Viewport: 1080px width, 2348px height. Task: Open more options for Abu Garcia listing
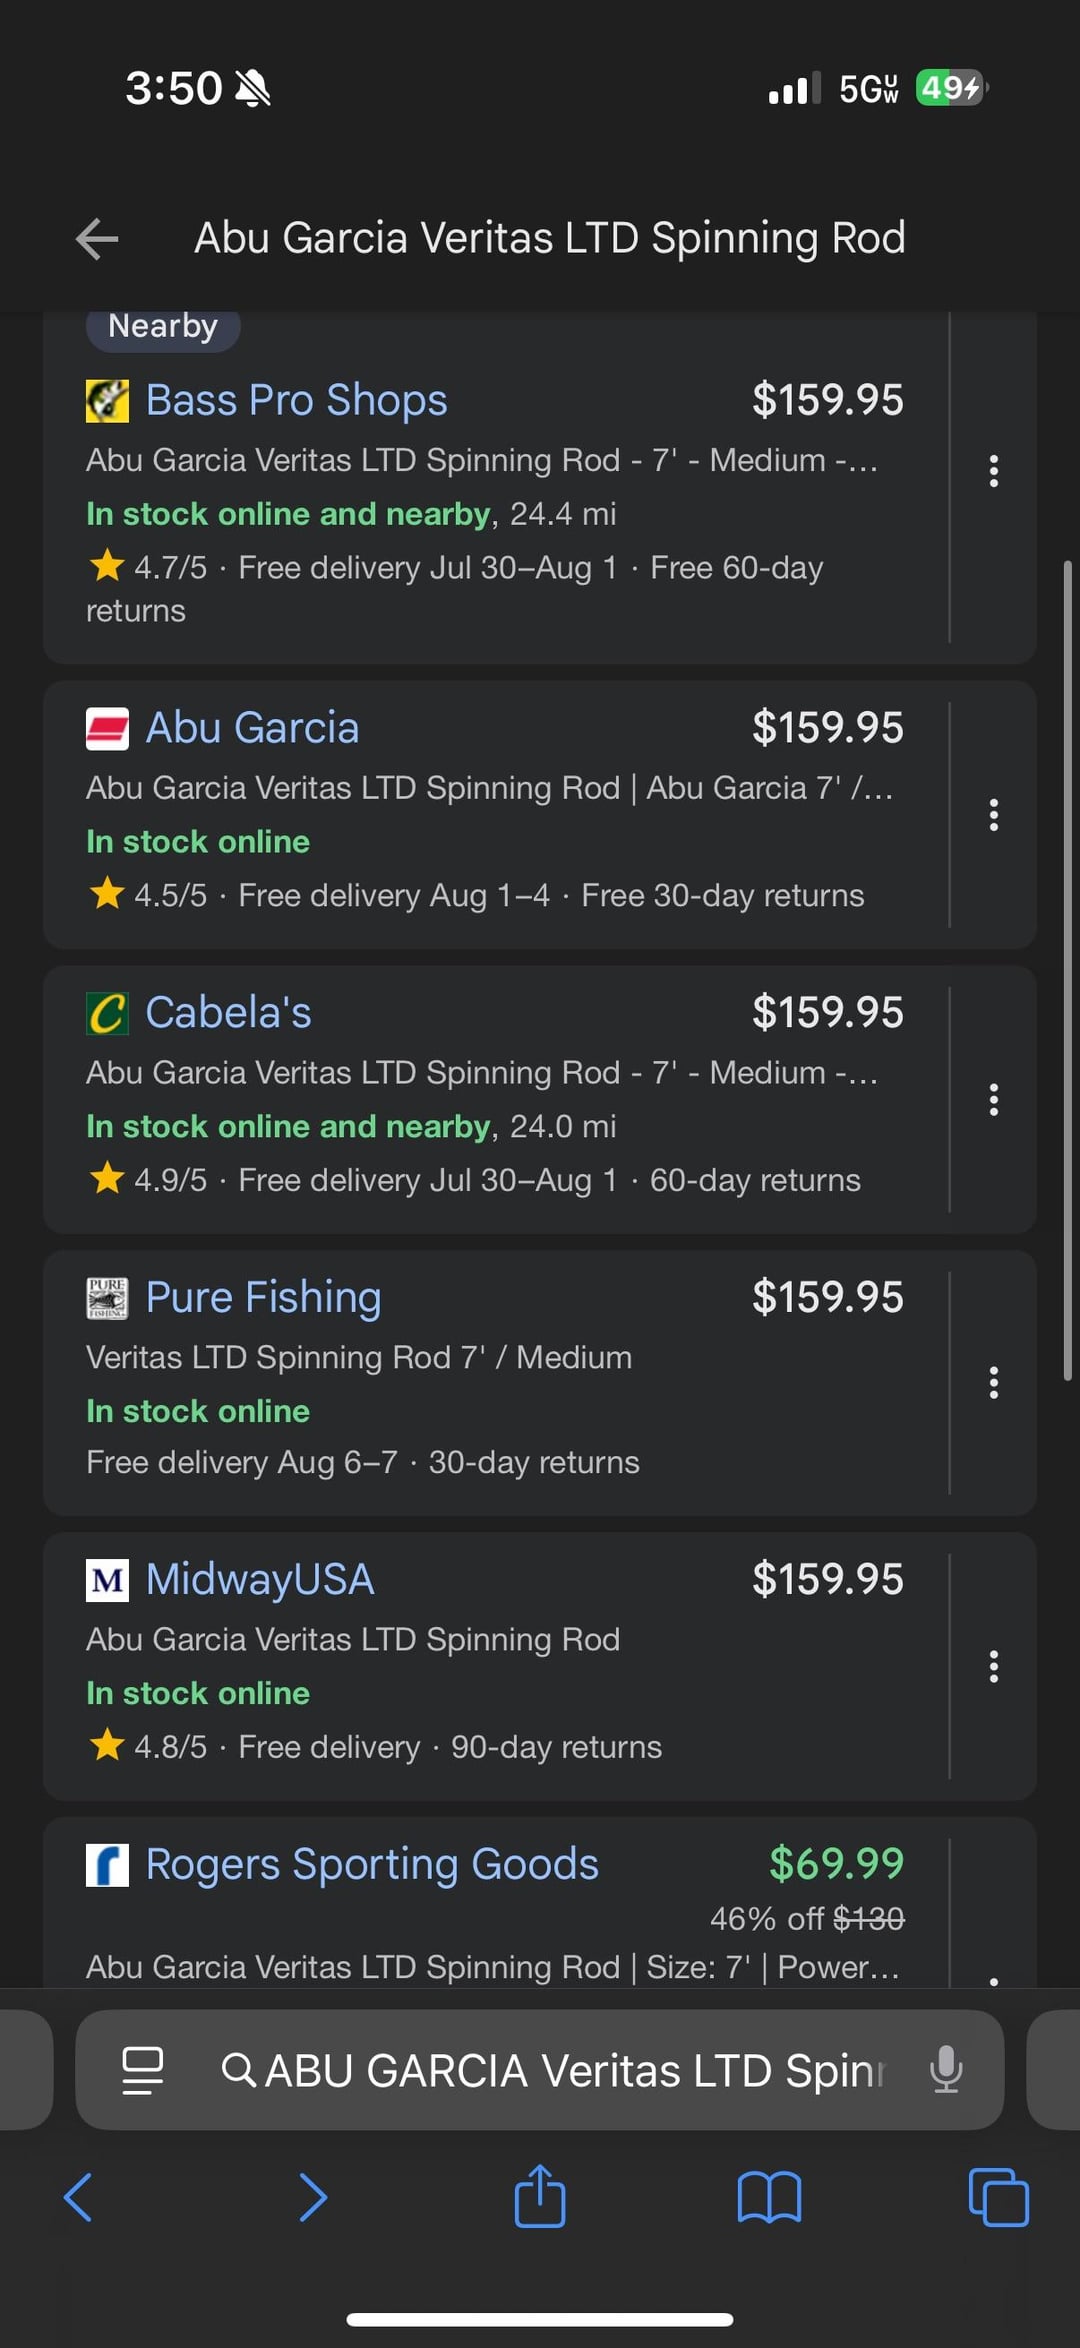coord(993,815)
